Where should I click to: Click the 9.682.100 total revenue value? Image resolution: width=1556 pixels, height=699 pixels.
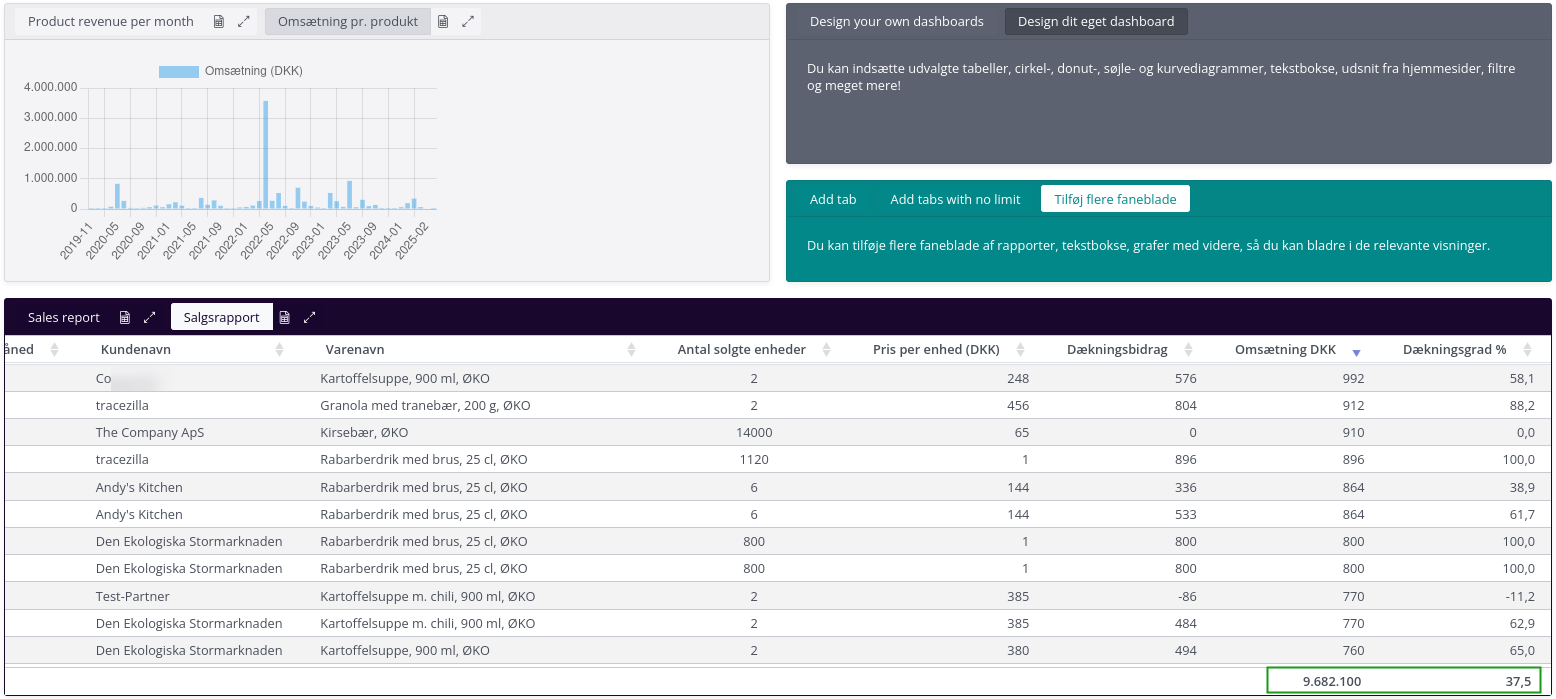click(1331, 681)
